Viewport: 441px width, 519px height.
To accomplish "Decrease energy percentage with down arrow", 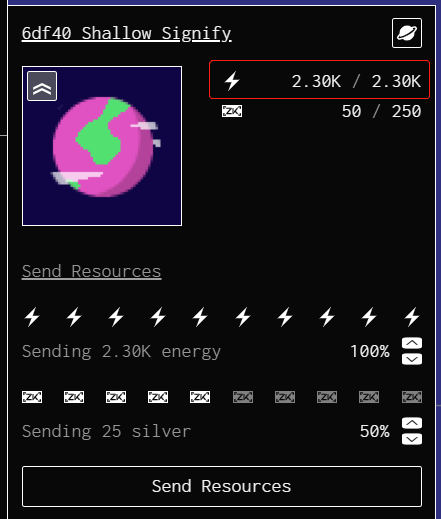I will tap(412, 359).
